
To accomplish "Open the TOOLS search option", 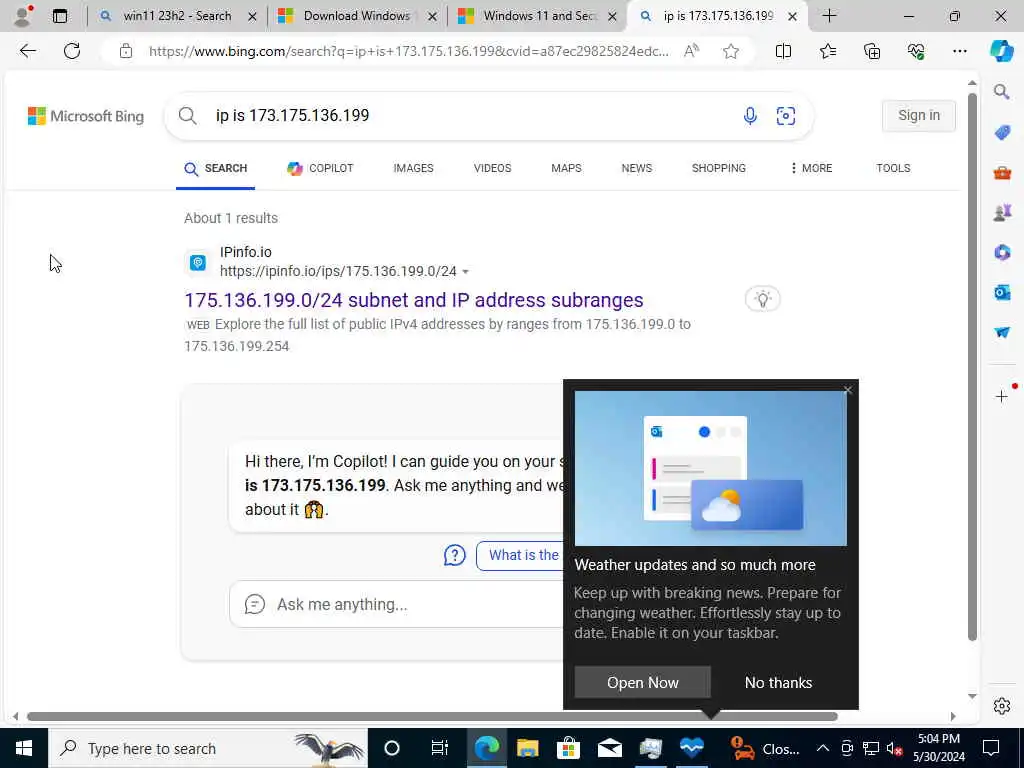I will click(893, 168).
